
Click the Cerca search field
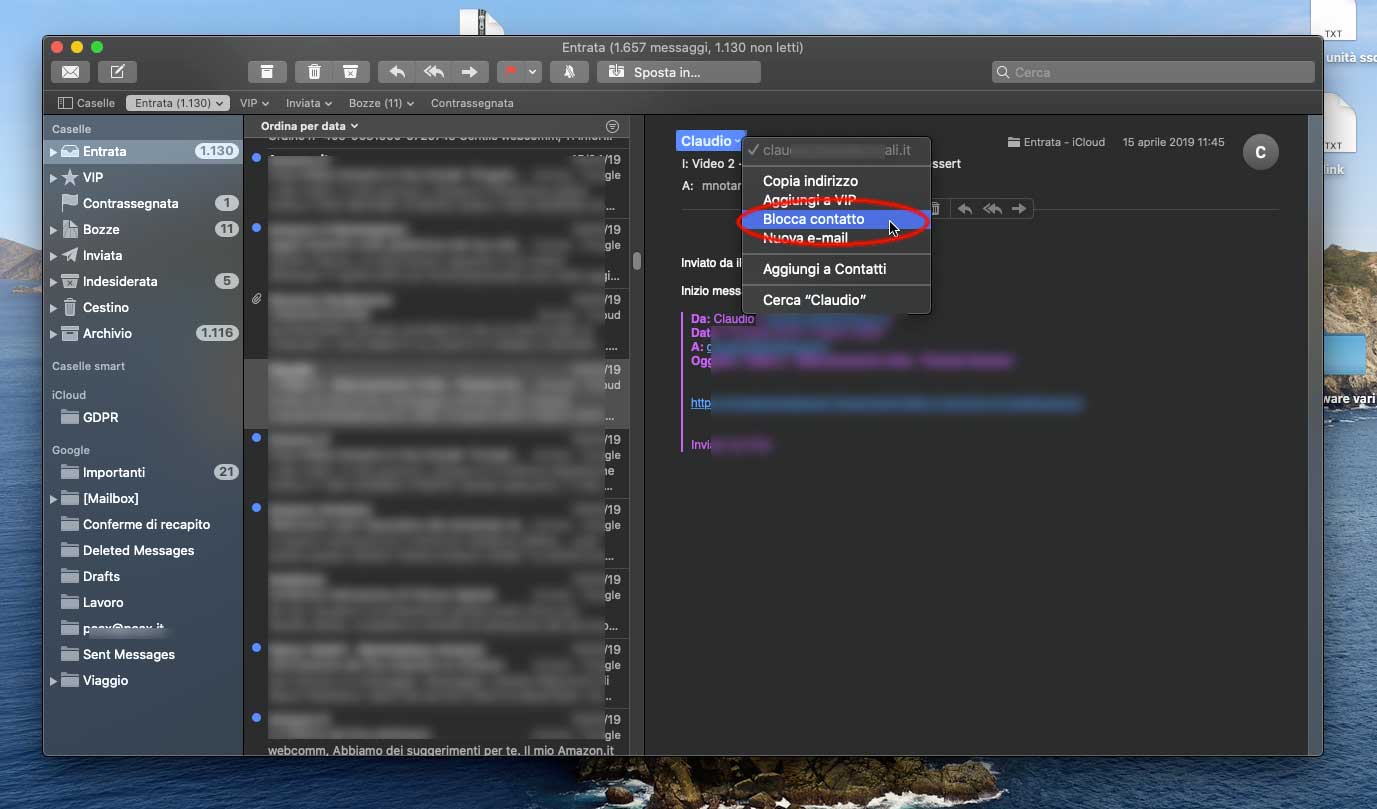pyautogui.click(x=1153, y=72)
